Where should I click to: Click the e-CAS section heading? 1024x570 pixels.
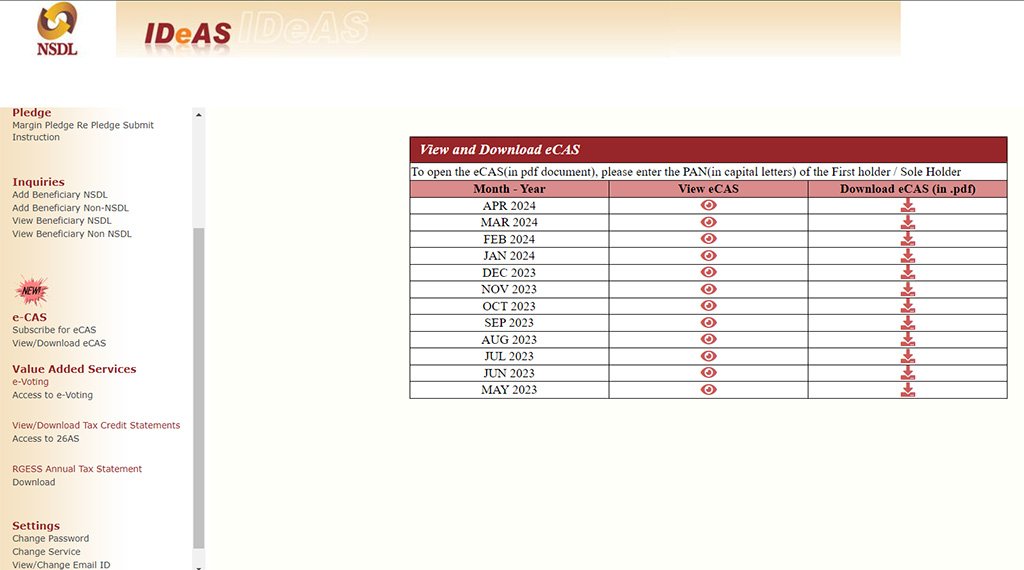pyautogui.click(x=29, y=317)
